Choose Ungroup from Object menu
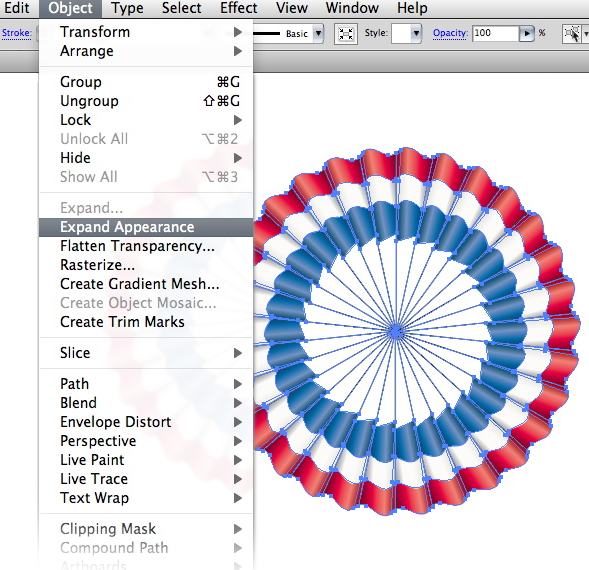 146,101
